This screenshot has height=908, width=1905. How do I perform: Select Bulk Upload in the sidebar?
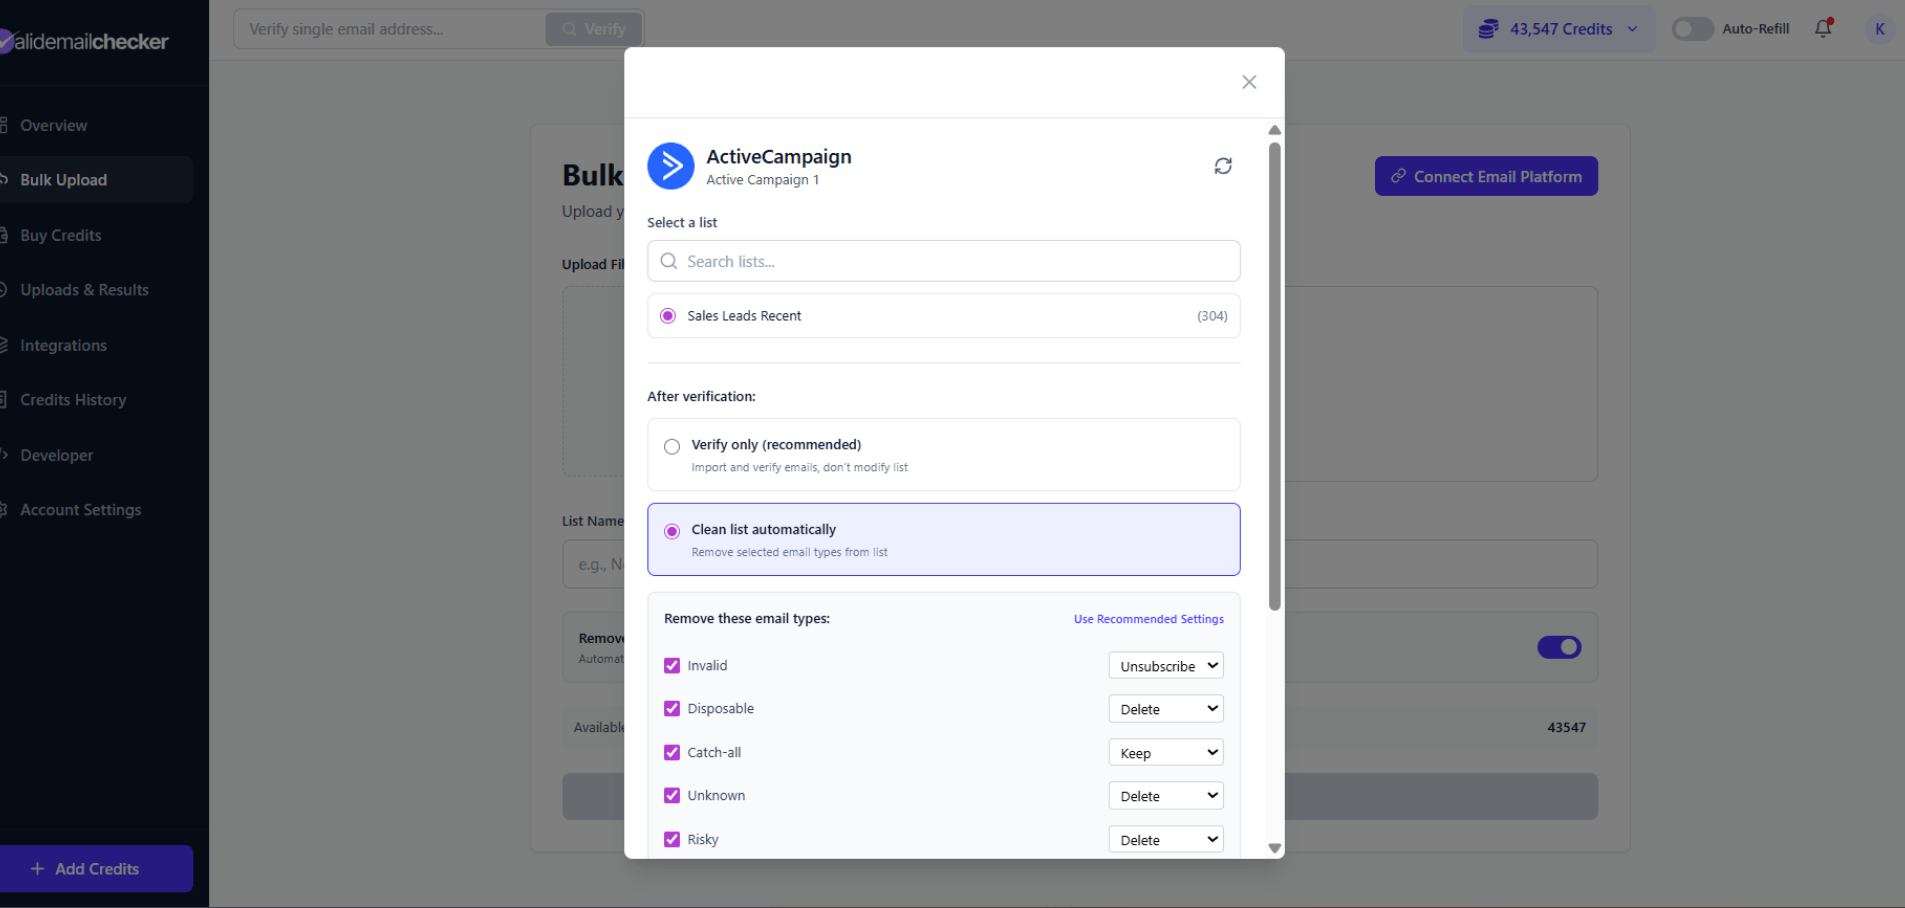point(63,179)
